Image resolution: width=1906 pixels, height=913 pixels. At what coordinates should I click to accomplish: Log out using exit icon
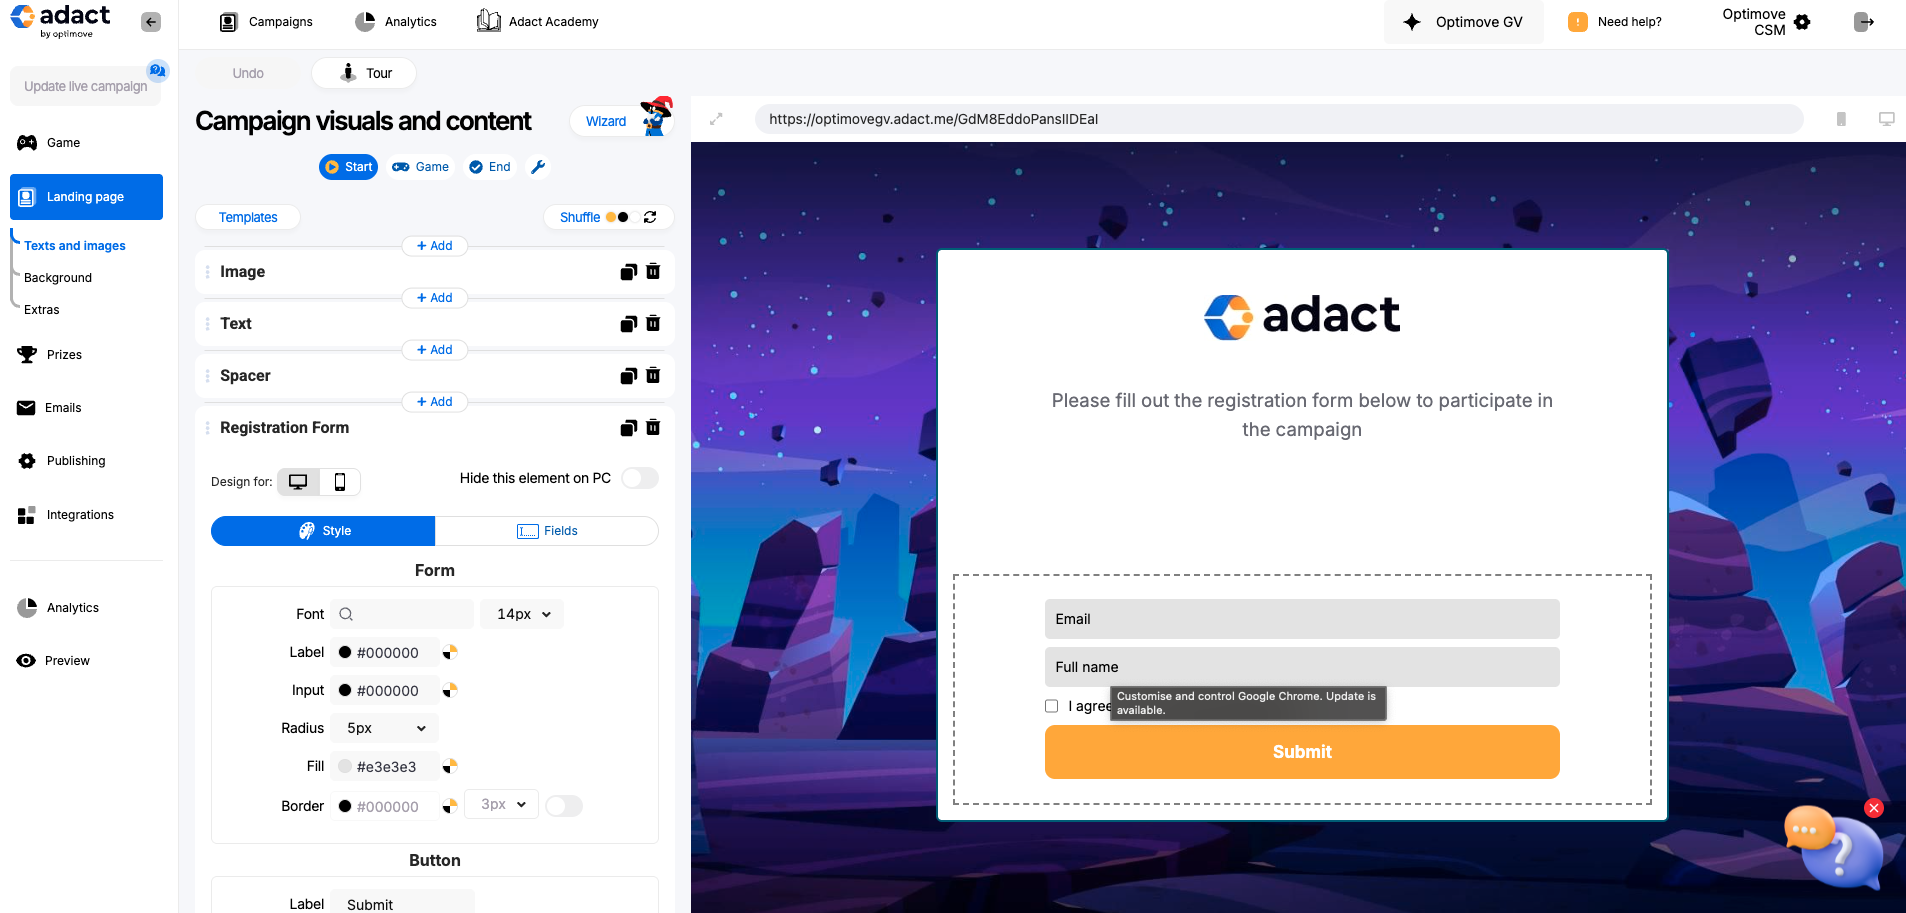1864,22
